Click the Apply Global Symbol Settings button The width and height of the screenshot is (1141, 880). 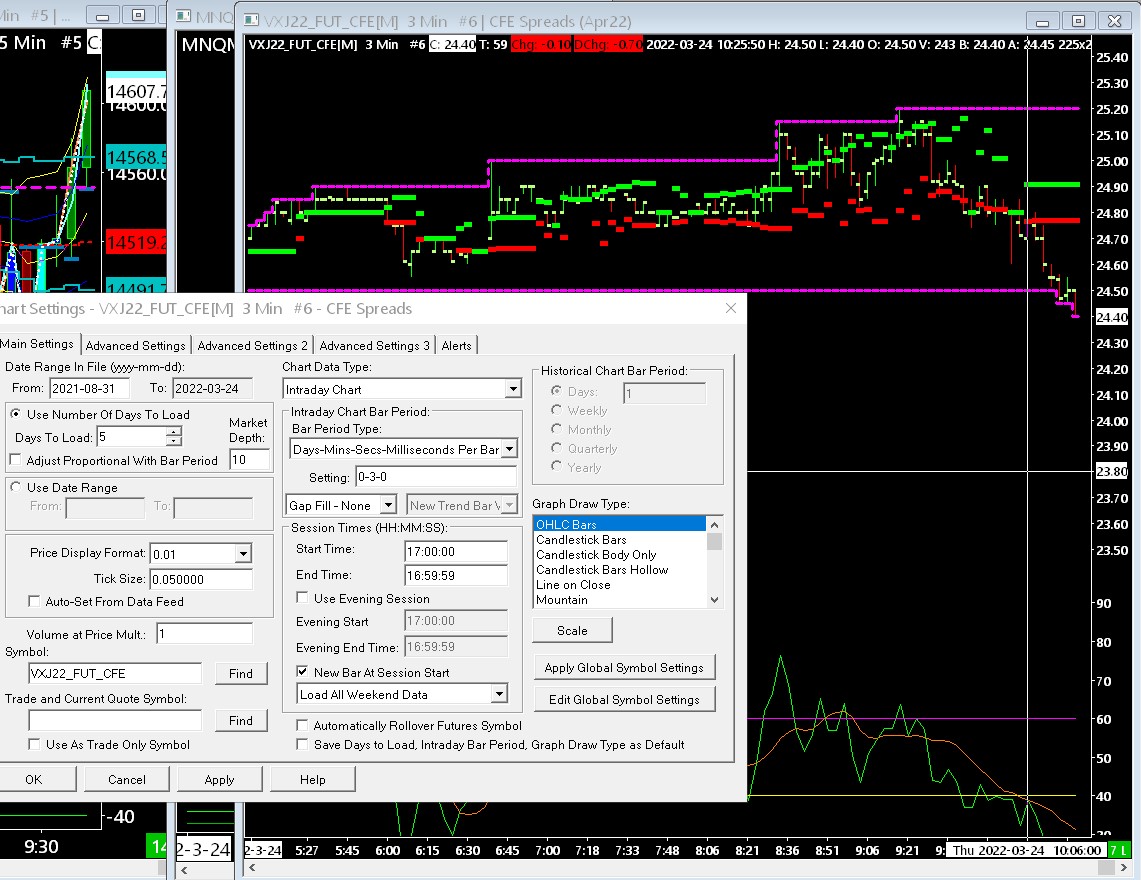click(x=623, y=667)
